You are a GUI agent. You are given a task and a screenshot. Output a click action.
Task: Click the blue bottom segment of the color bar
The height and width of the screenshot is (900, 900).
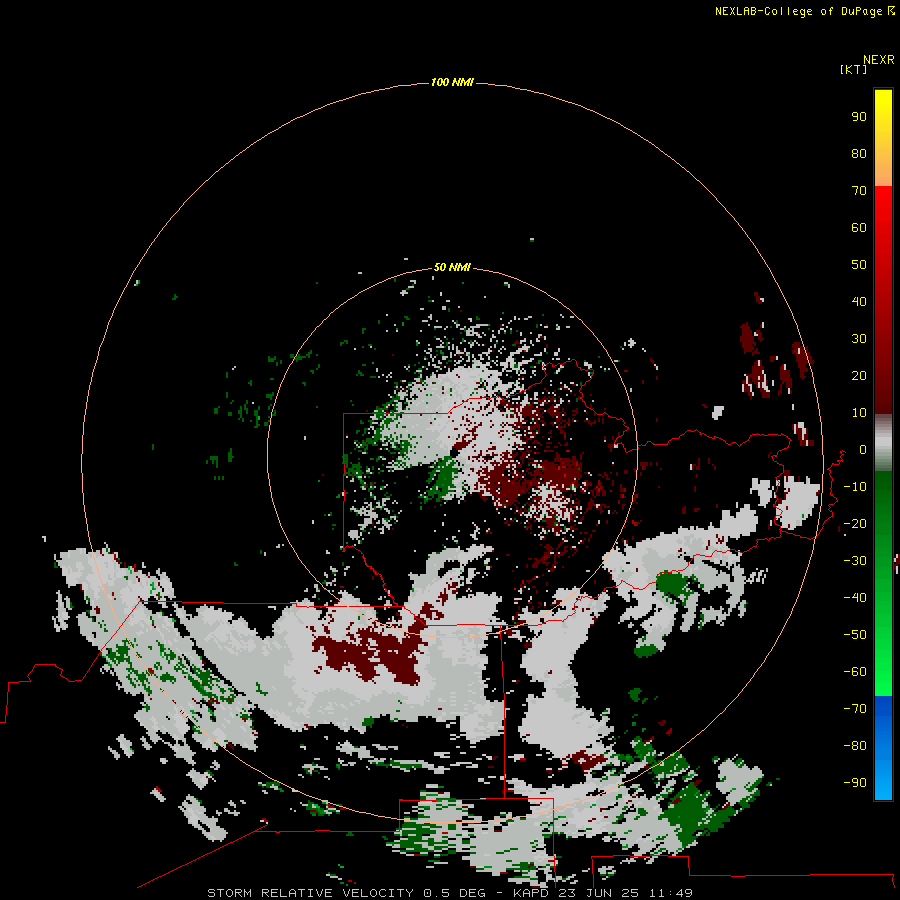pyautogui.click(x=883, y=747)
